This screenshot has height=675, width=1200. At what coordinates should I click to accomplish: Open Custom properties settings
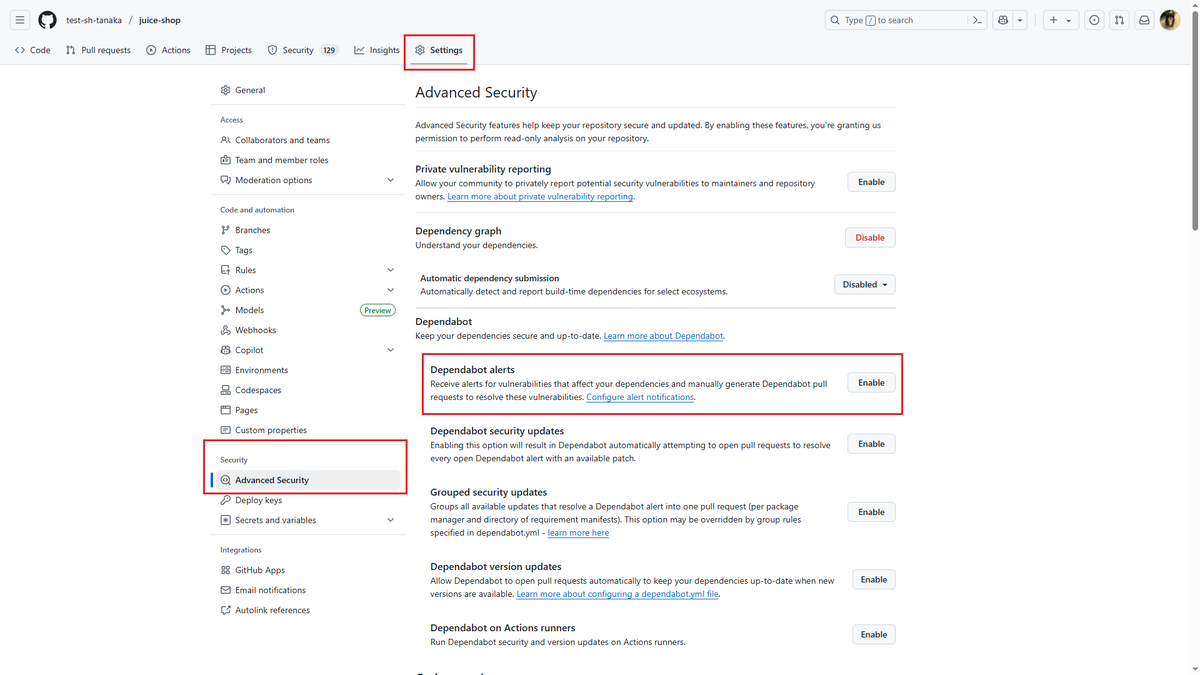pos(307,430)
